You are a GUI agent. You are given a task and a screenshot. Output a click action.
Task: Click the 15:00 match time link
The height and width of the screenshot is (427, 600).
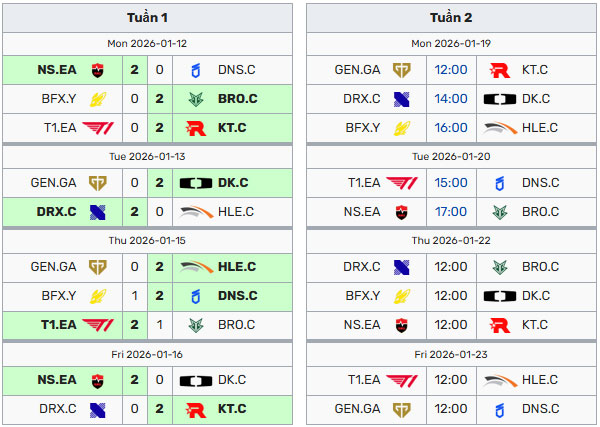(451, 183)
